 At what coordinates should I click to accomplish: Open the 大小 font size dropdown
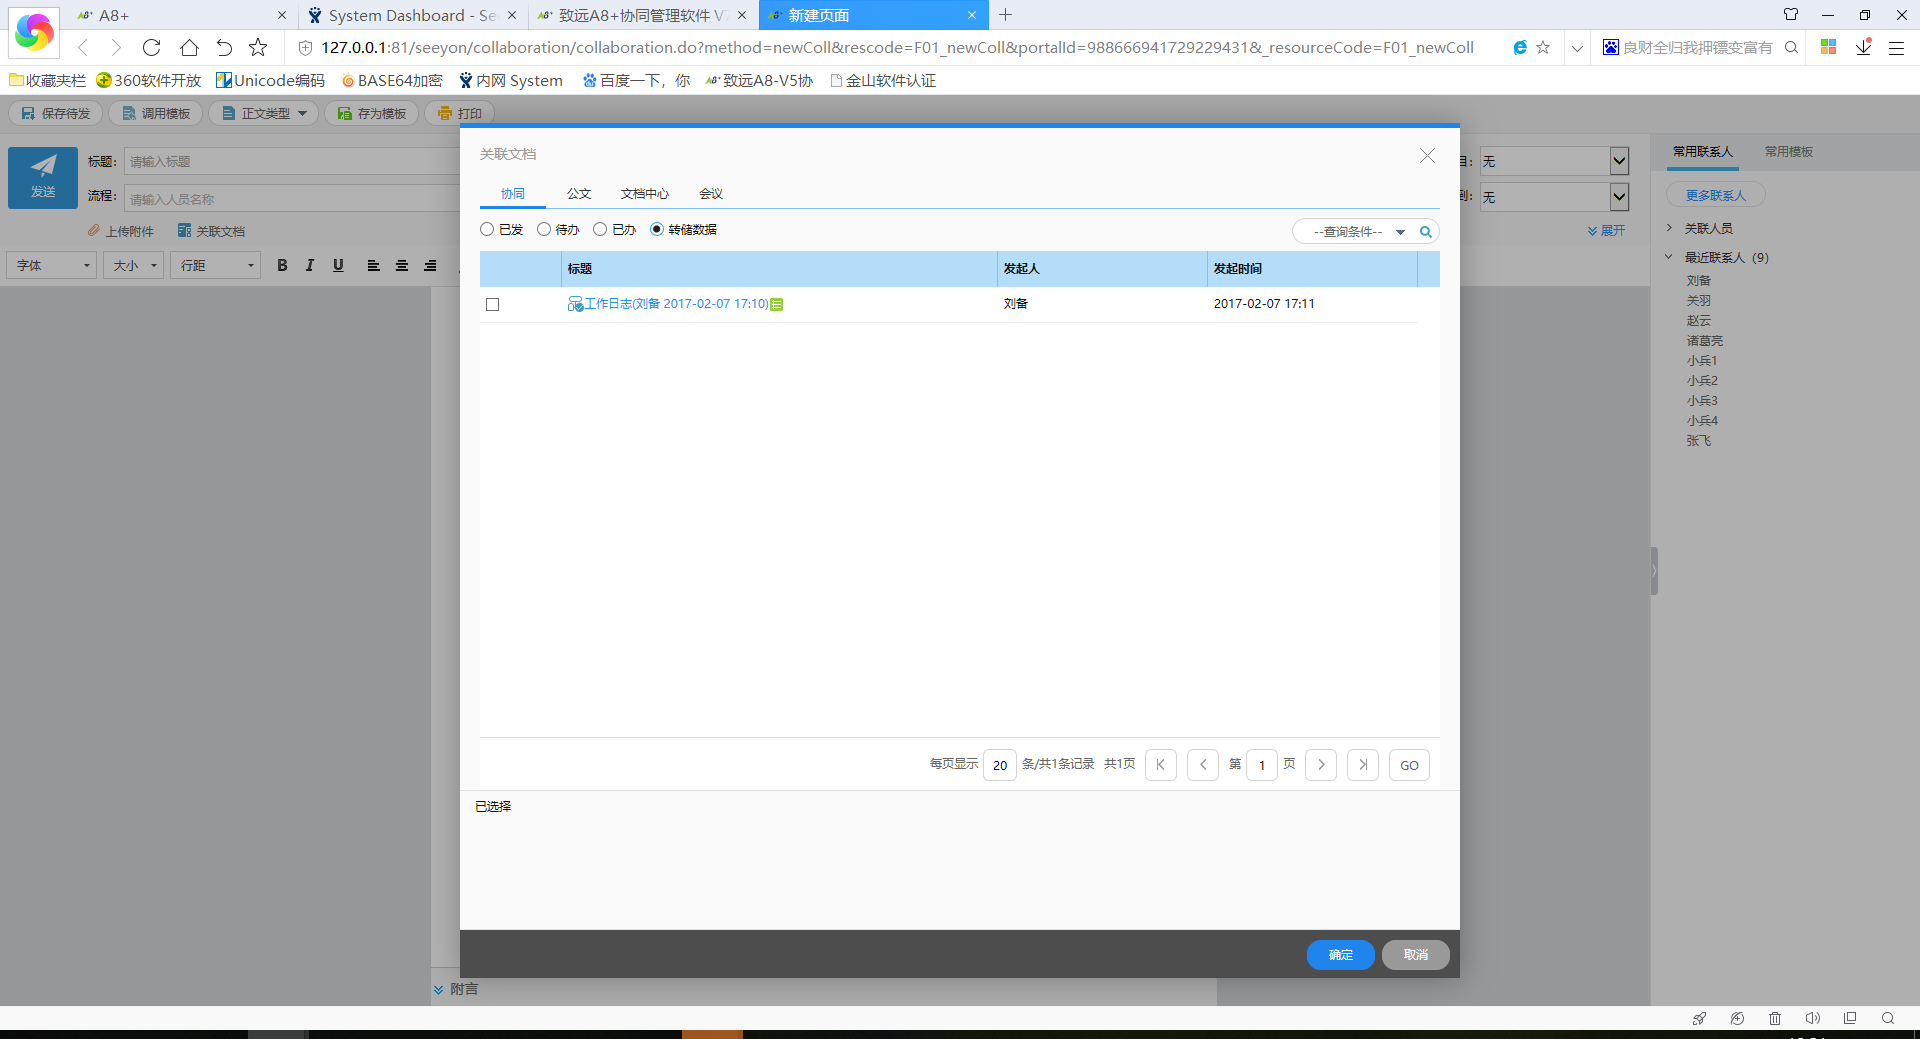[x=133, y=266]
